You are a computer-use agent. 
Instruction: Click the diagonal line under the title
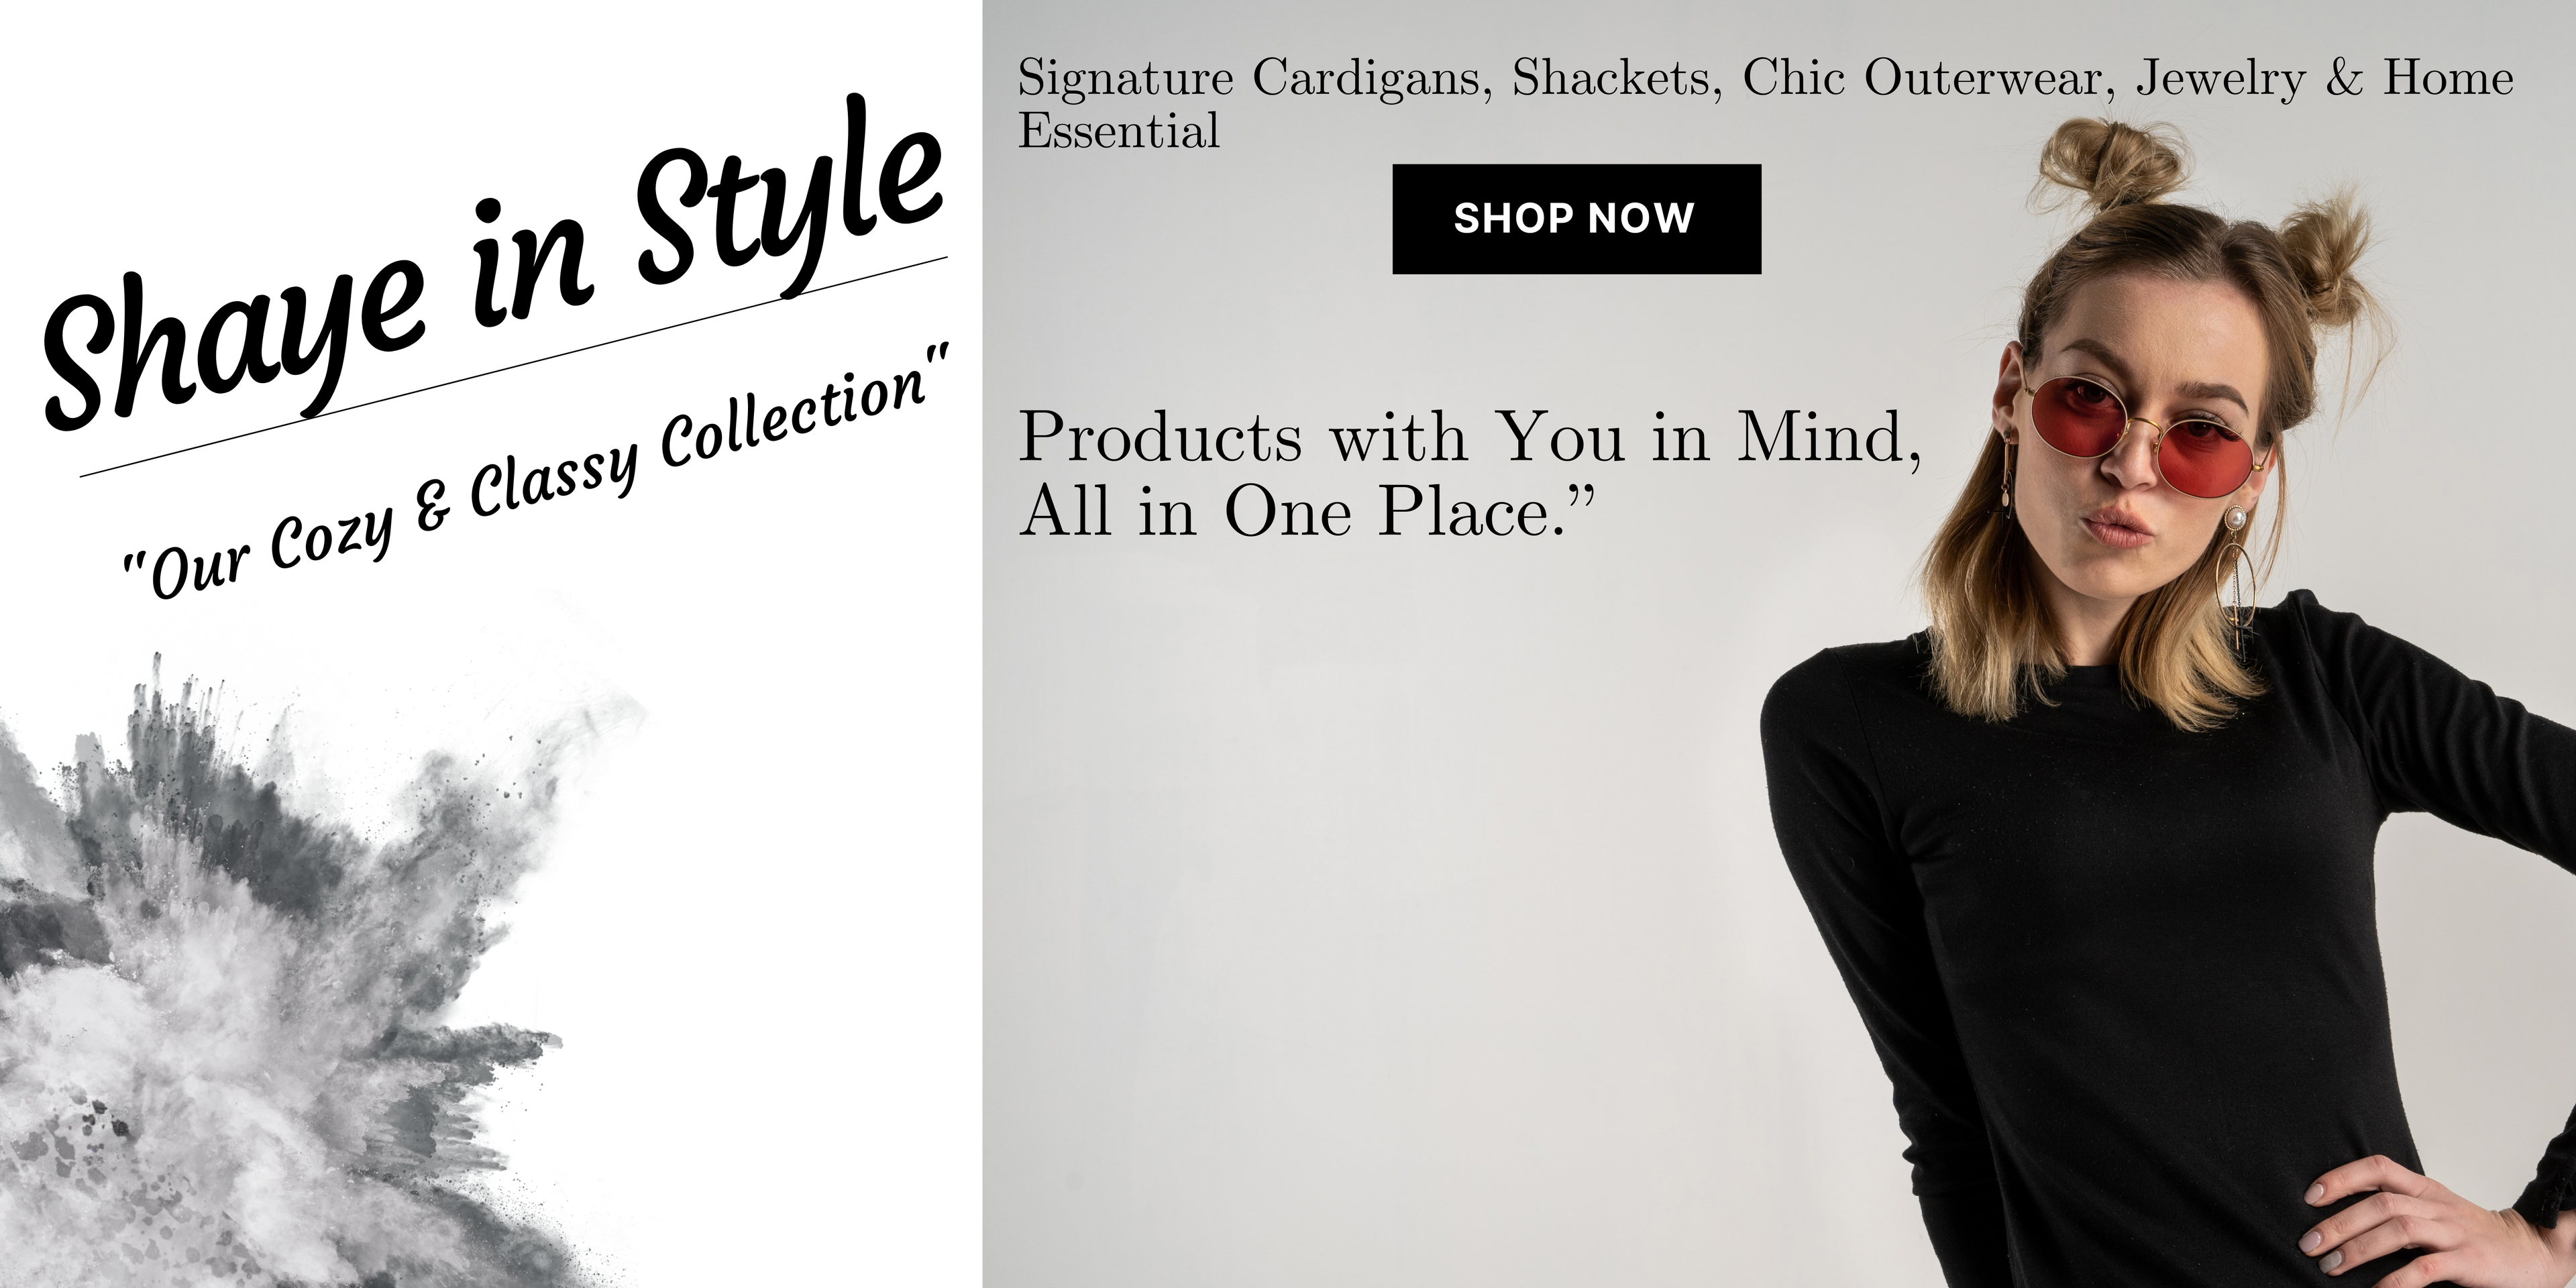point(514,366)
